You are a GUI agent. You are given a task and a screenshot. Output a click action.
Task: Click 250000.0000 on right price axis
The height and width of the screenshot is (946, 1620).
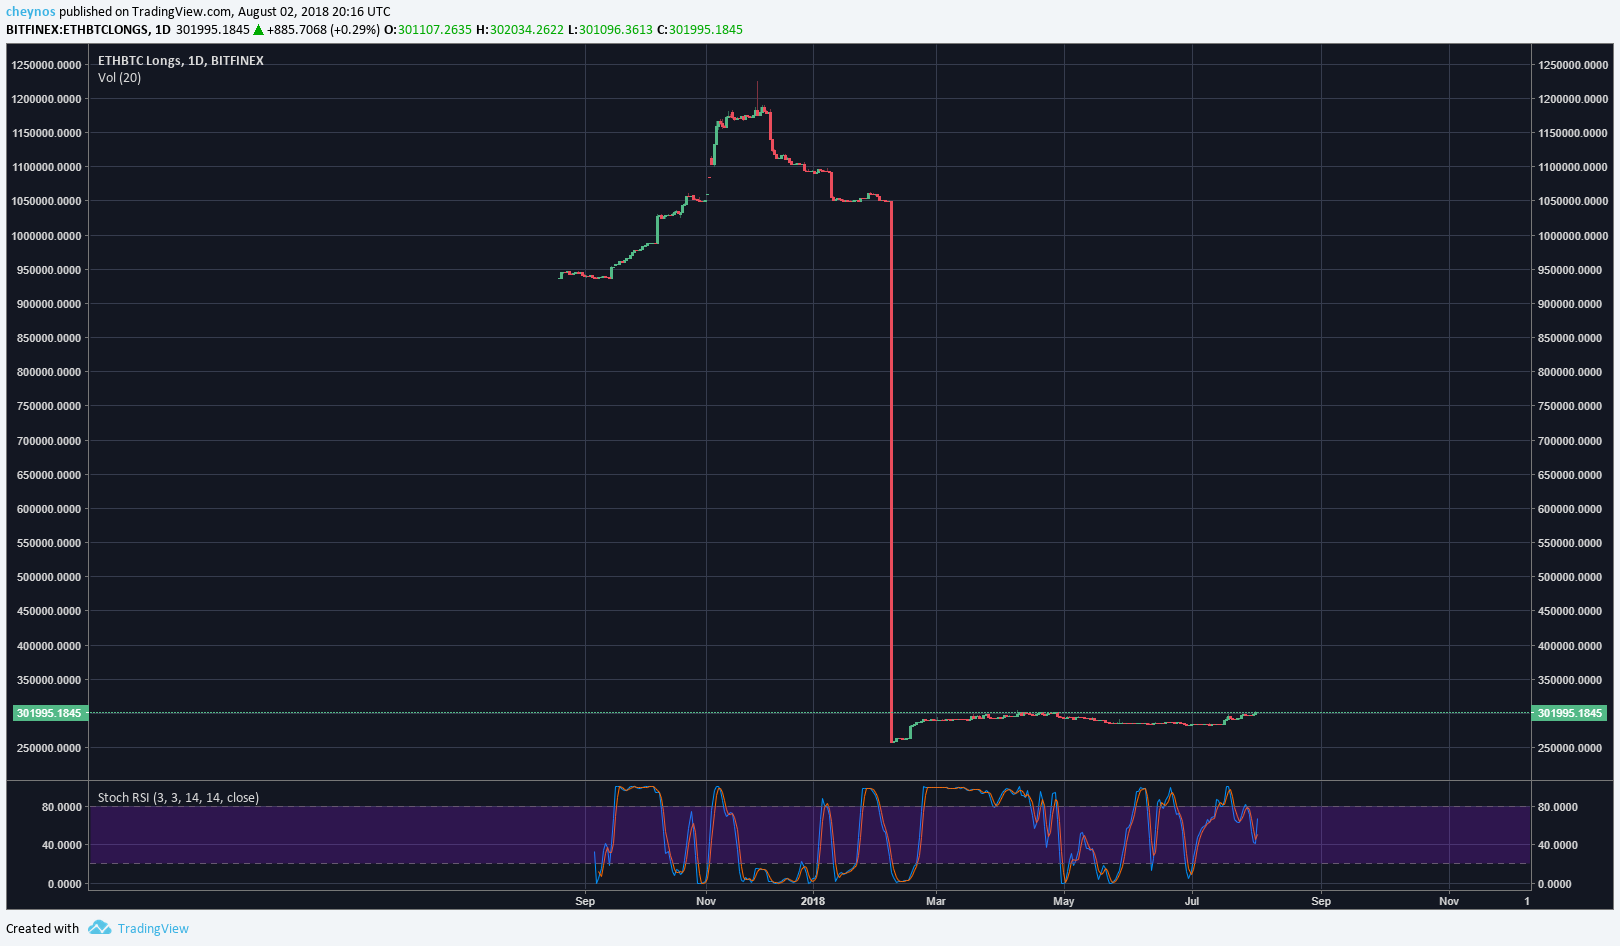[x=1570, y=748]
